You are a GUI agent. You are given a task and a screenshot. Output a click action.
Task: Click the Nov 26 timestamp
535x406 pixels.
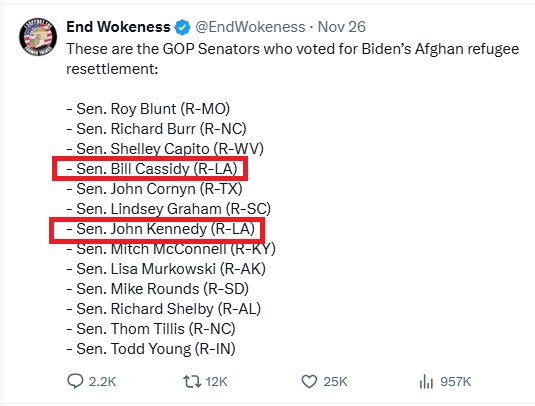tap(342, 27)
